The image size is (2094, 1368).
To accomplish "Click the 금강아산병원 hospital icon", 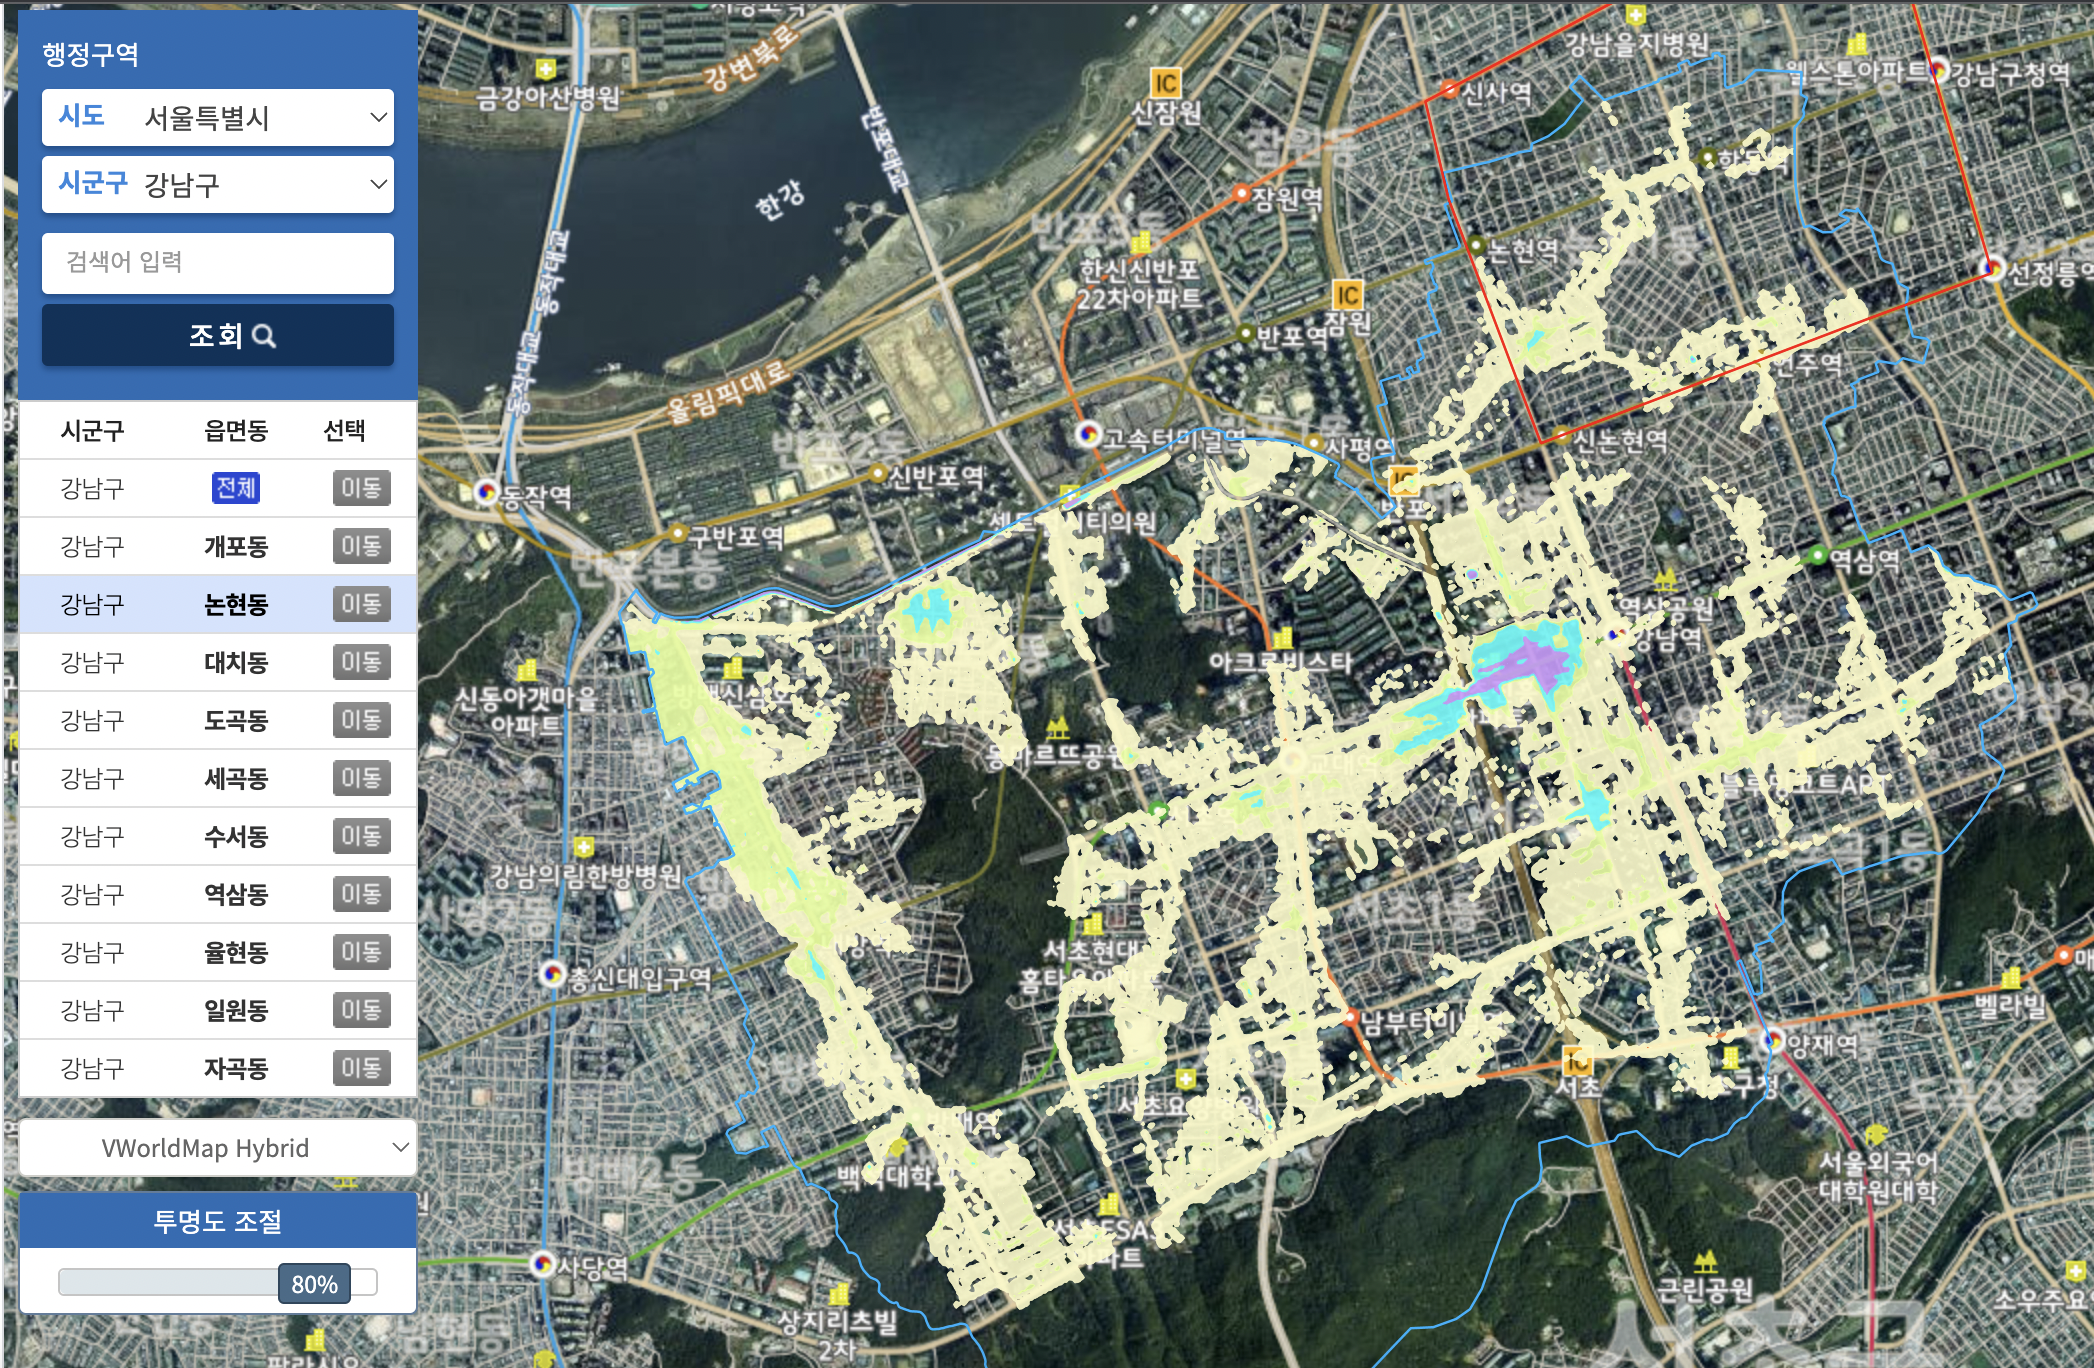I will coord(545,69).
